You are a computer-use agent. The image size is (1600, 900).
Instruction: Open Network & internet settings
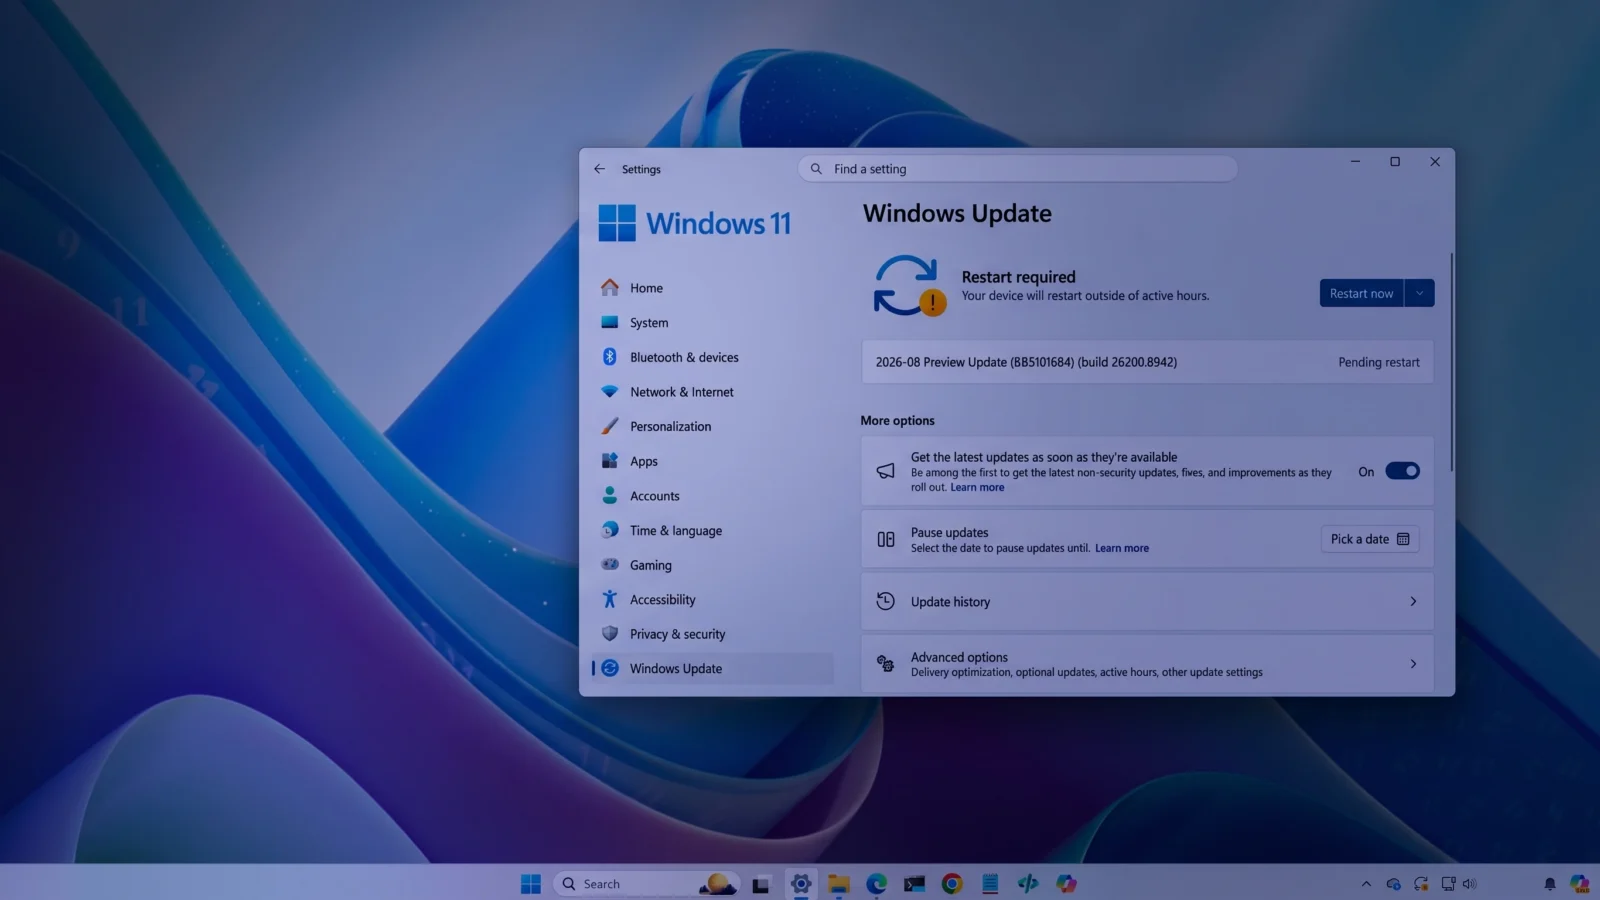(712, 392)
